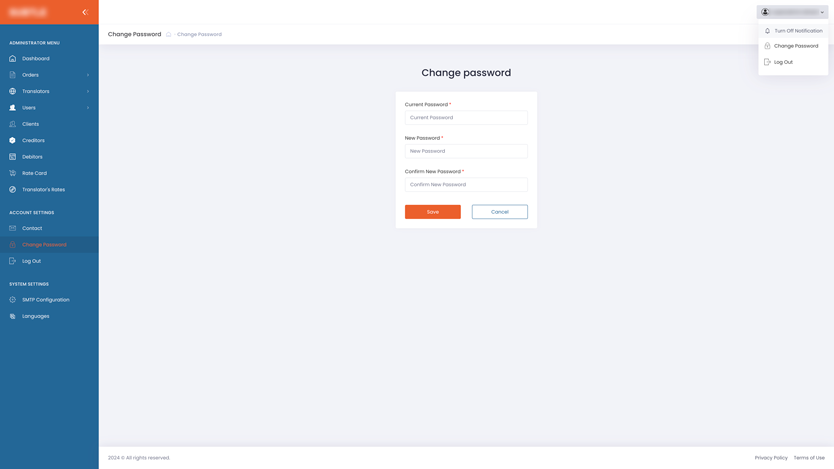Click the Clients icon in sidebar
The width and height of the screenshot is (834, 469).
click(13, 124)
